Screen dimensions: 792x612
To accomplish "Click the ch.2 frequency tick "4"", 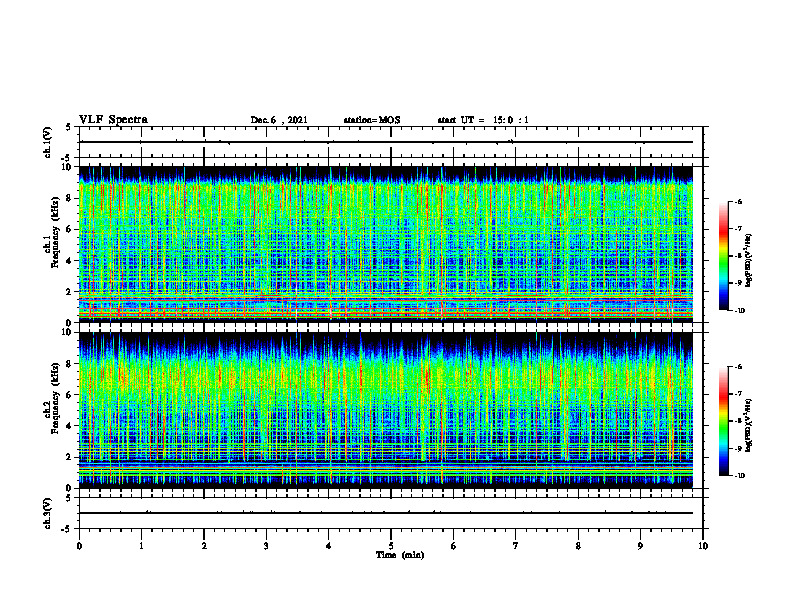I will pos(70,426).
